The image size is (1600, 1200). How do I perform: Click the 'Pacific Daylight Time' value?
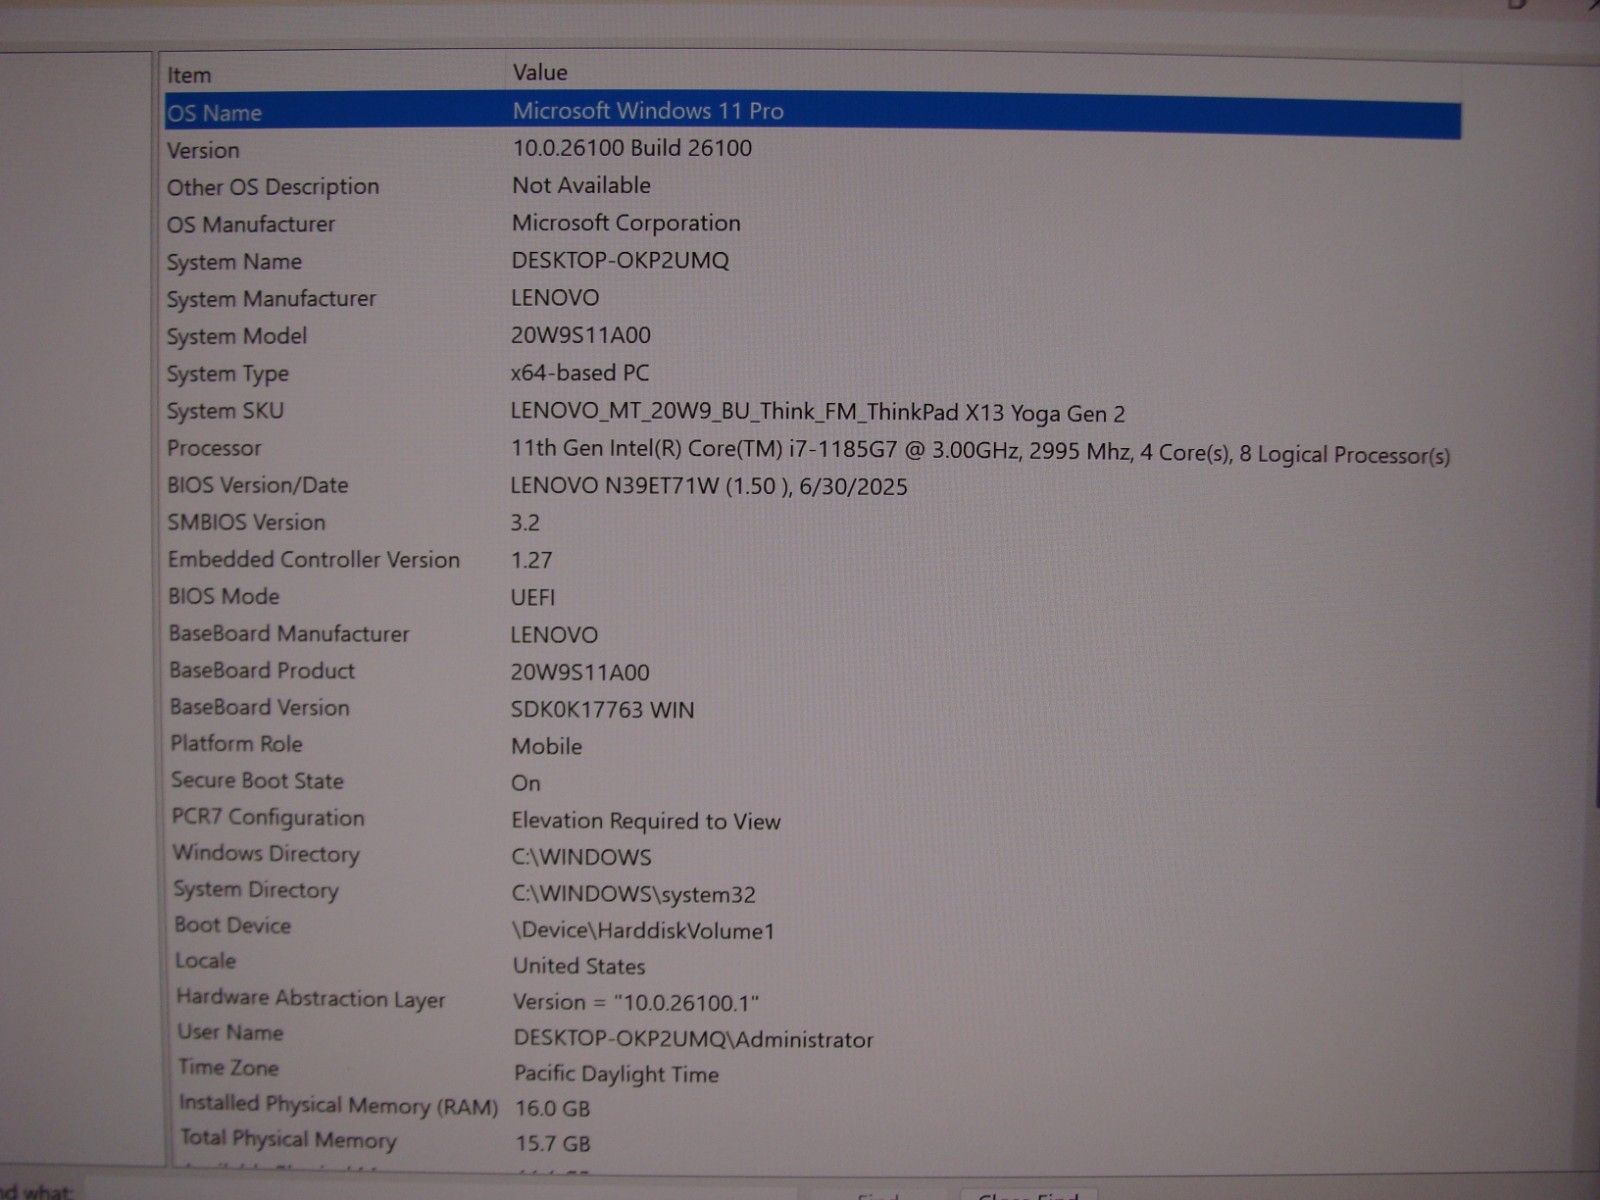tap(617, 1075)
